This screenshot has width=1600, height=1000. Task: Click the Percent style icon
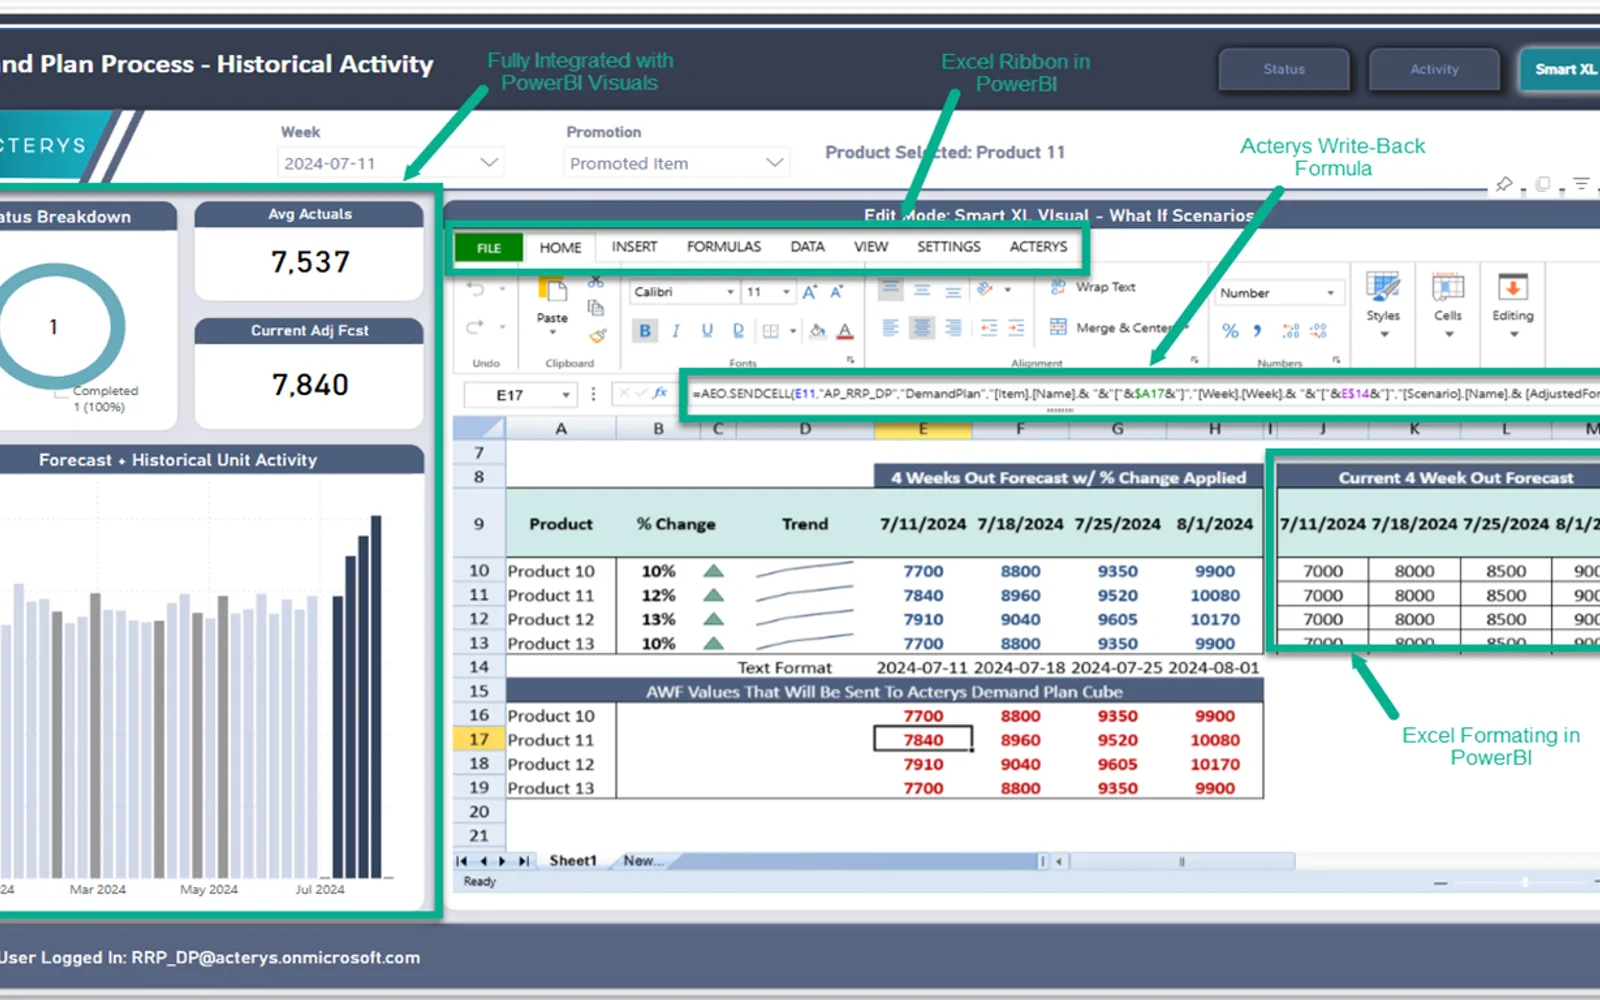click(x=1230, y=330)
